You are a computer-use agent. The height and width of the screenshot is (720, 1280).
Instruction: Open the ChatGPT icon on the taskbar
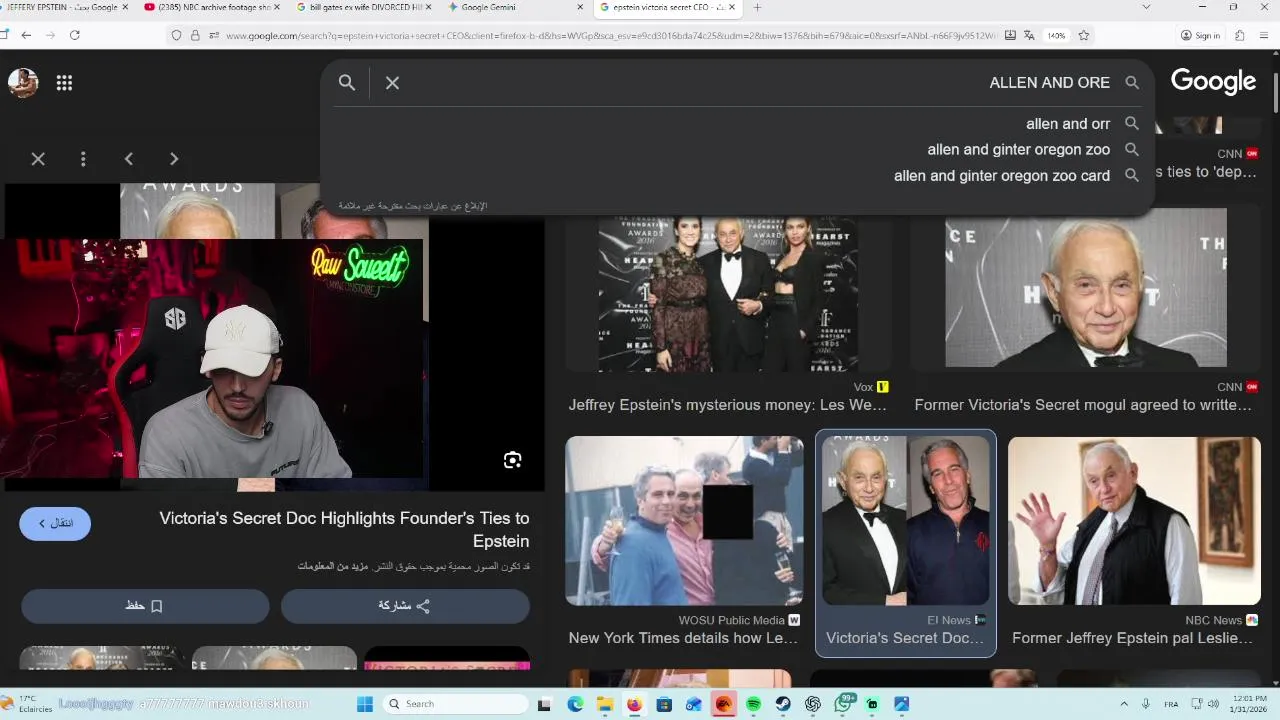pyautogui.click(x=813, y=704)
